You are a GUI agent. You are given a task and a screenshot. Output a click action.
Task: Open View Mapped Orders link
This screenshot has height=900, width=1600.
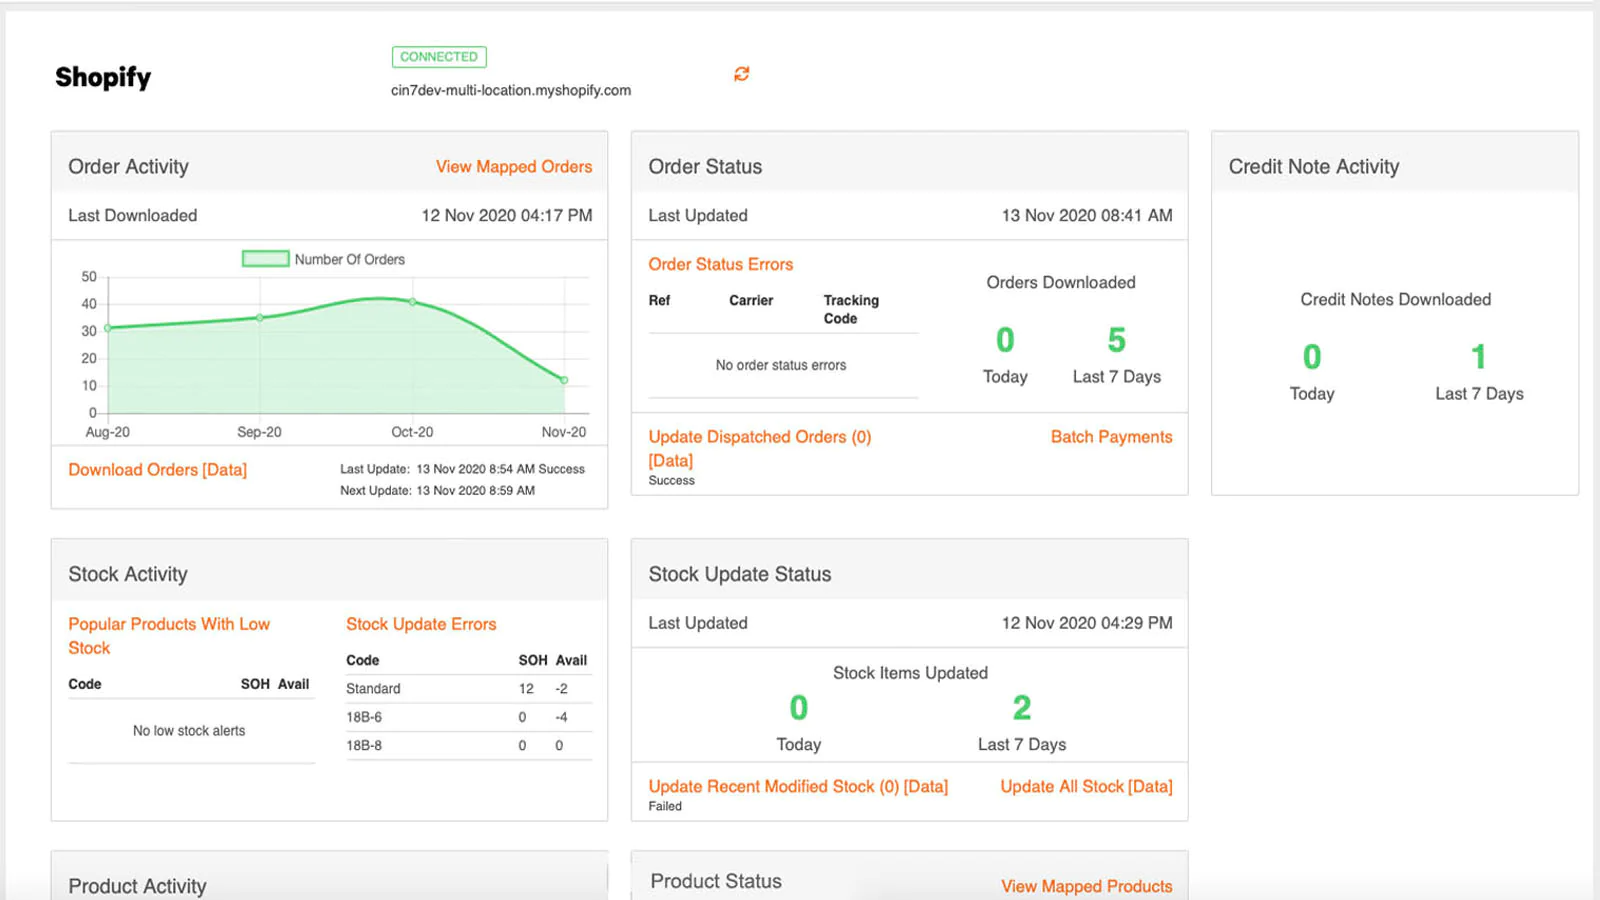pos(513,167)
